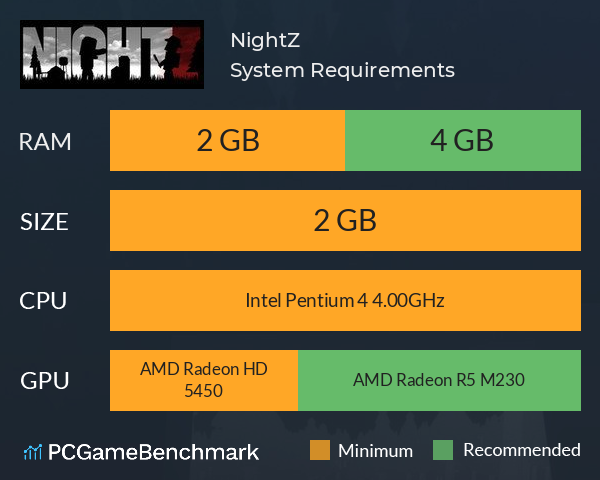Select the 2 GB minimum RAM bar
Image resolution: width=600 pixels, height=480 pixels.
[x=227, y=140]
